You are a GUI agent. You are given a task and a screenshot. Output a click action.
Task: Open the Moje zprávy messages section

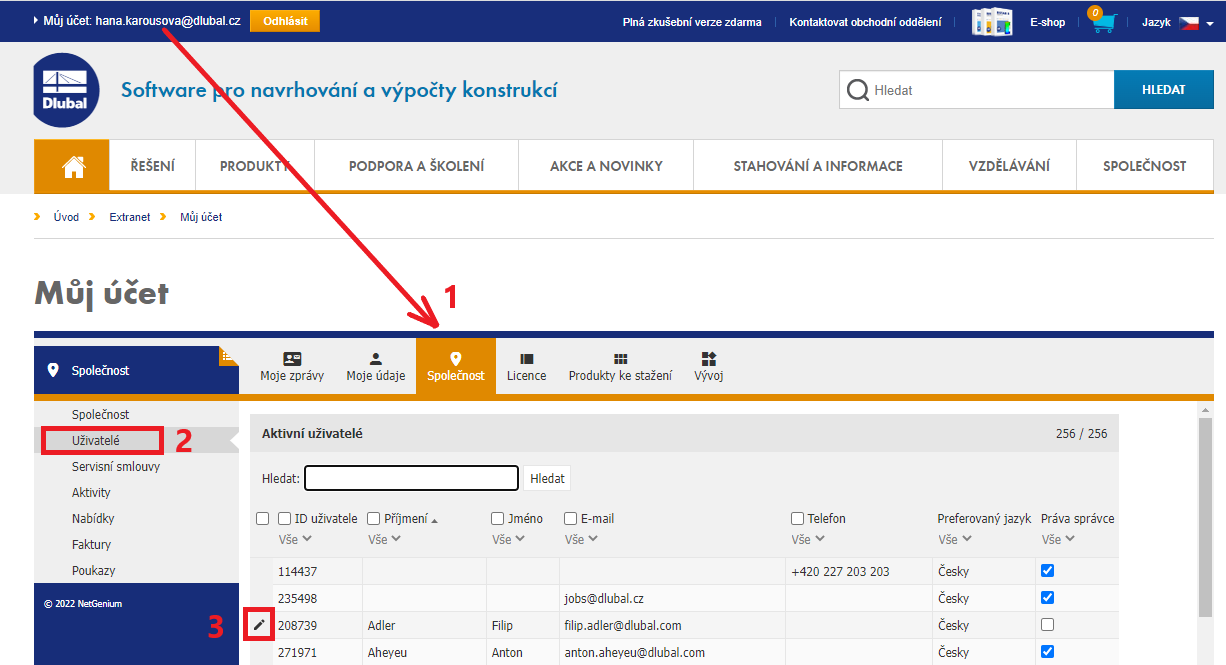[291, 366]
